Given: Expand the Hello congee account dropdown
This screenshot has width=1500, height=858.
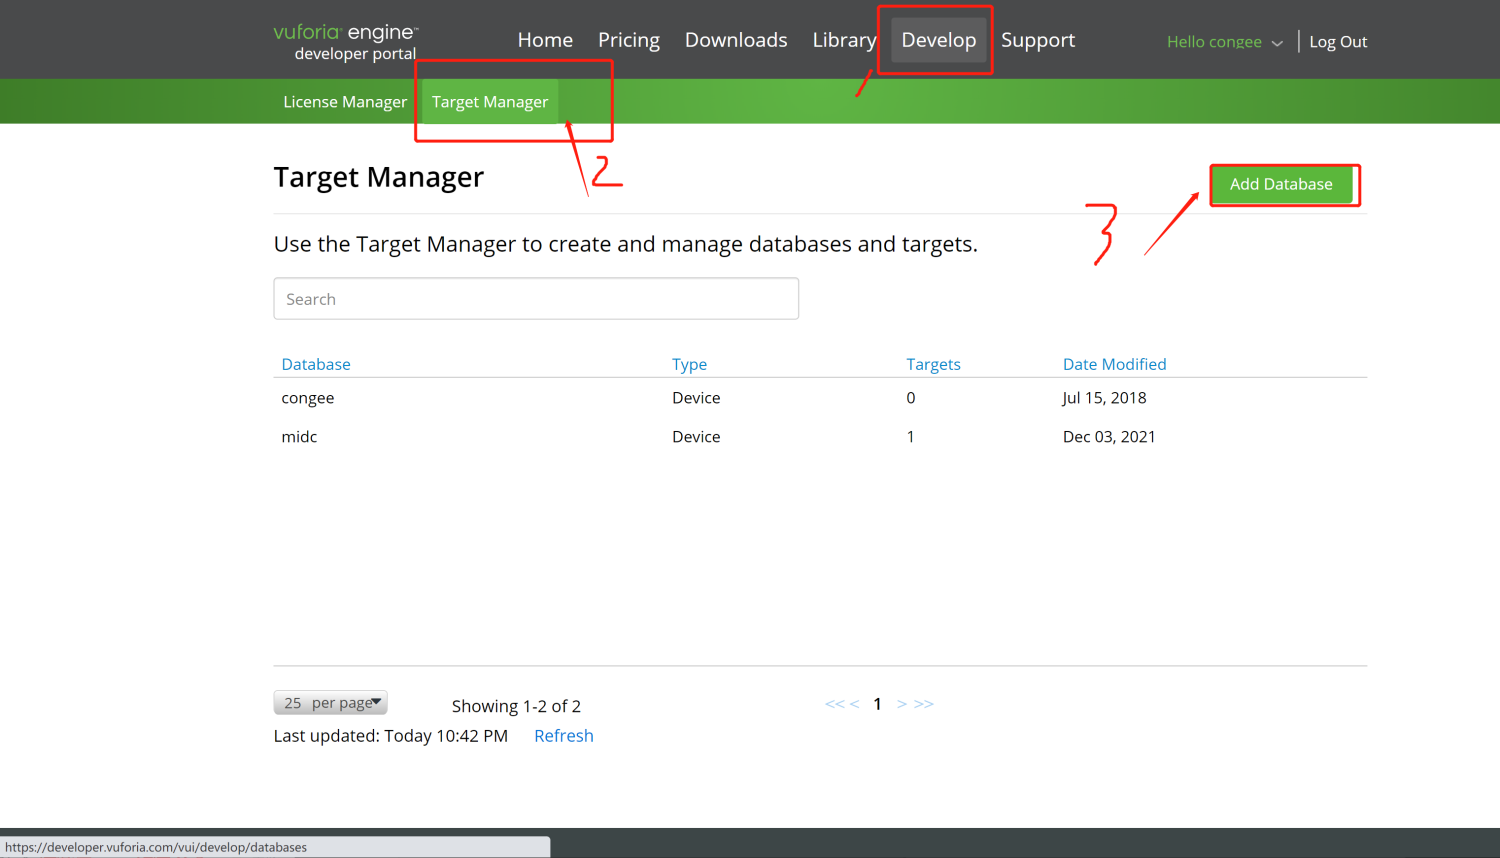Looking at the screenshot, I should [1224, 42].
